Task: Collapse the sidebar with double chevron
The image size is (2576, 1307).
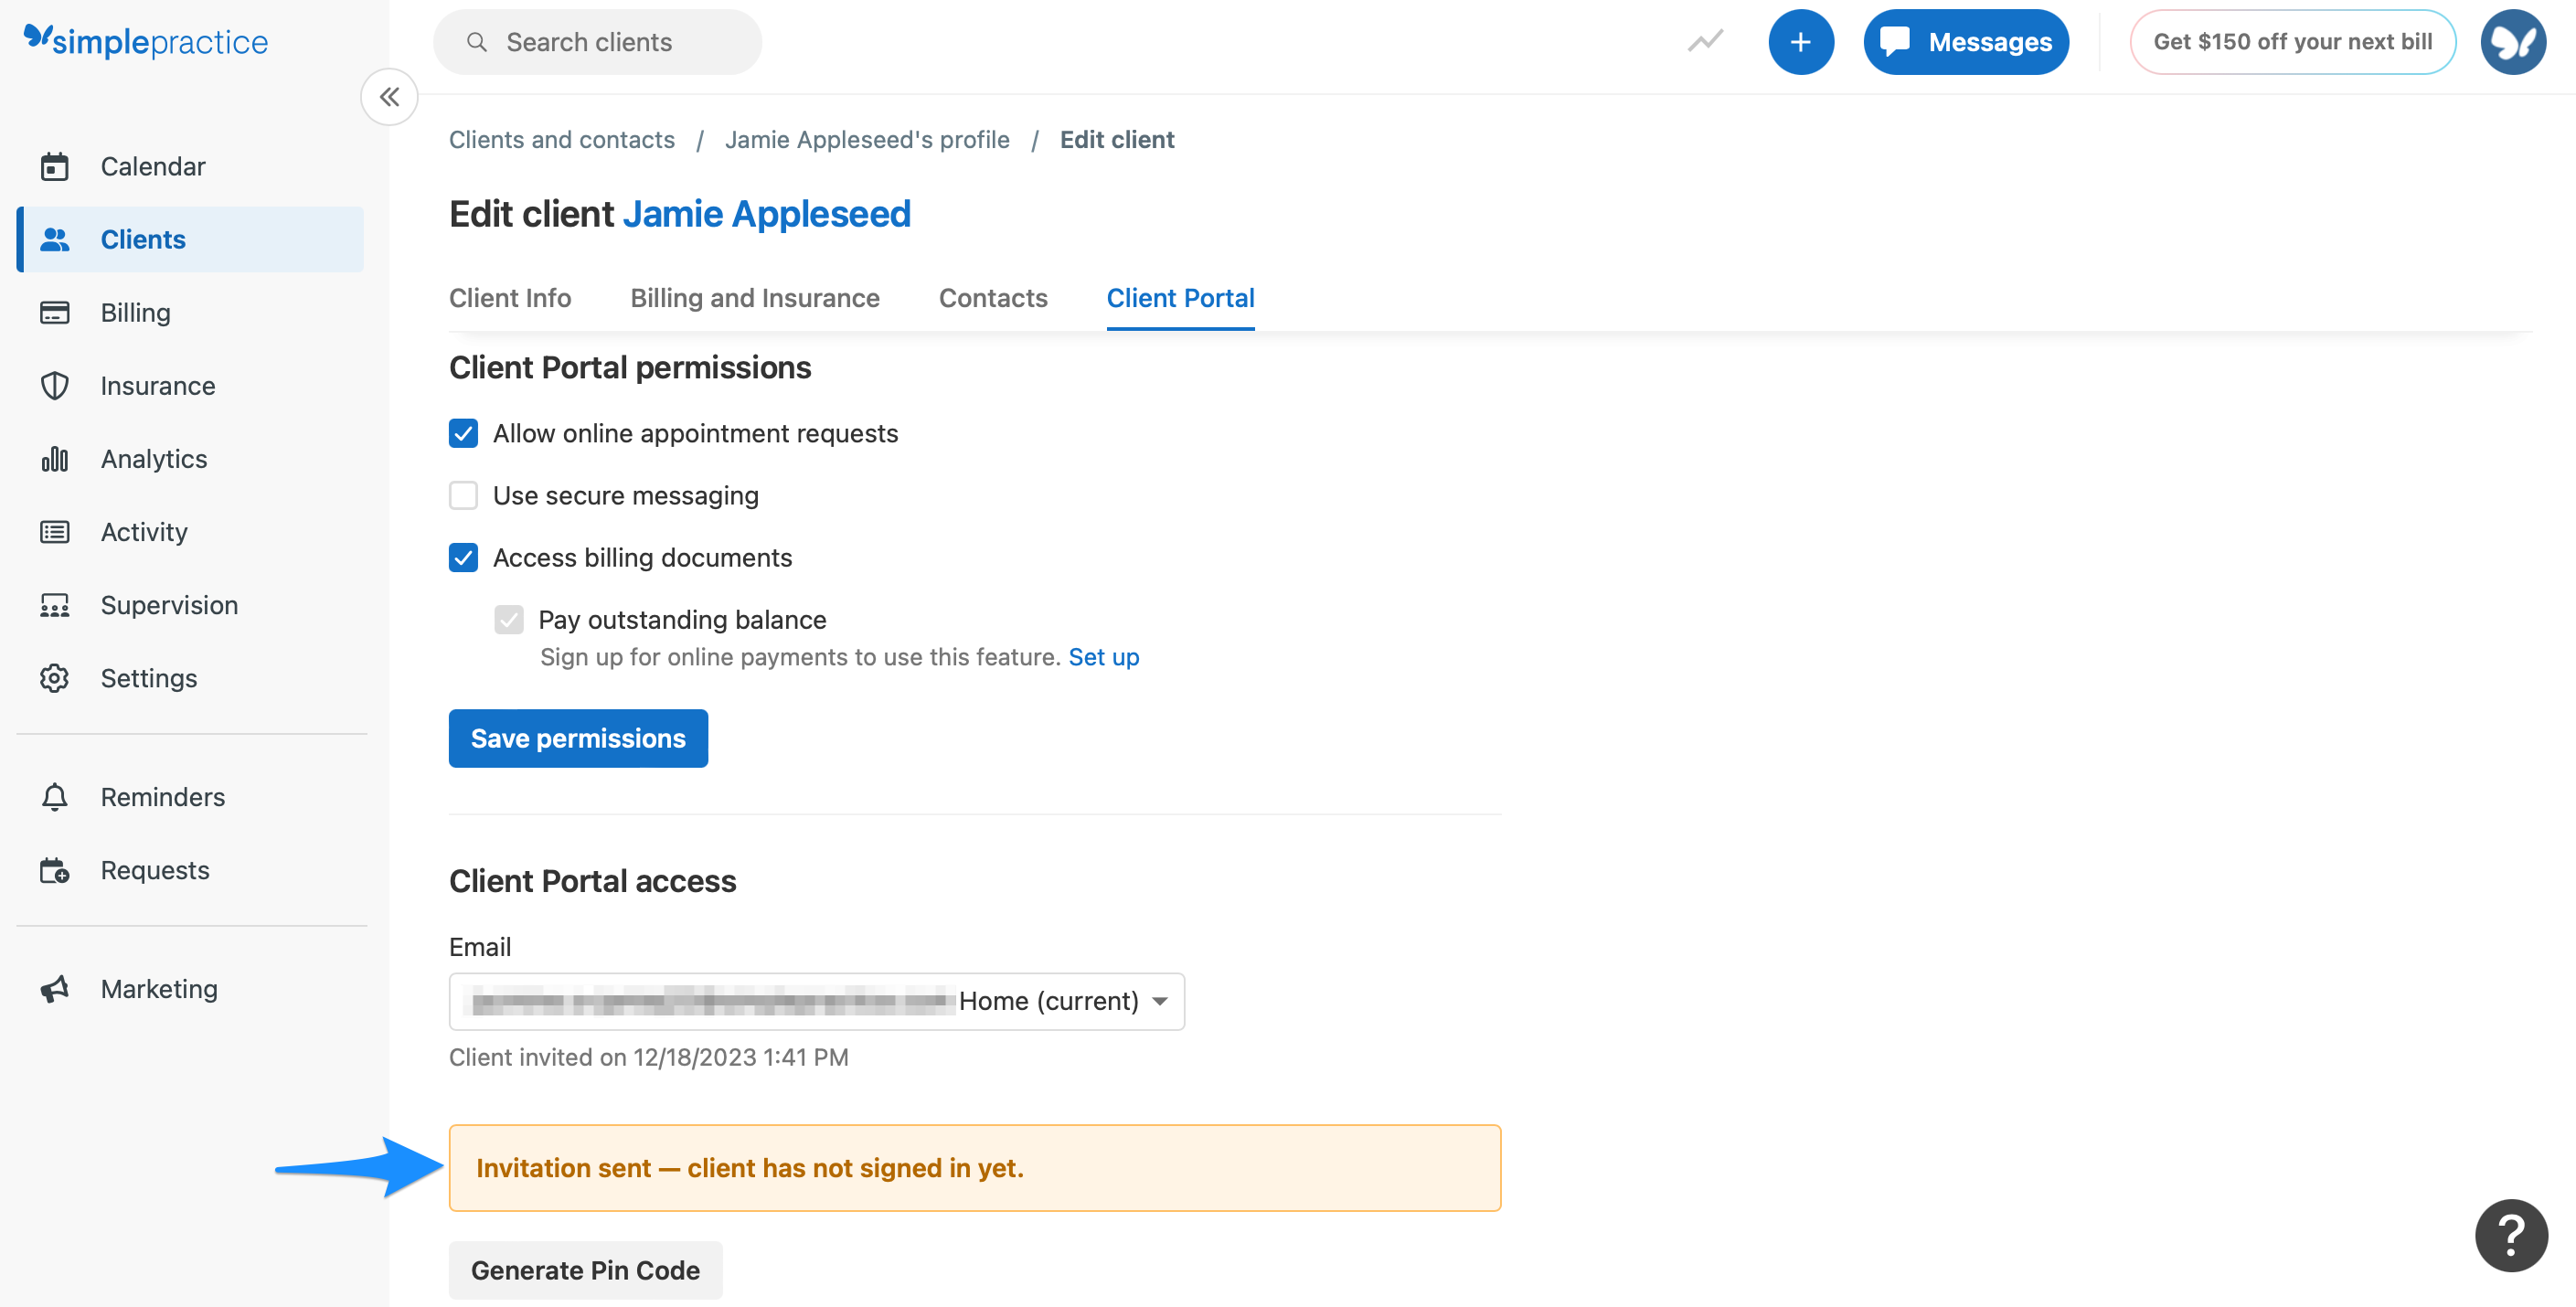Action: tap(389, 97)
